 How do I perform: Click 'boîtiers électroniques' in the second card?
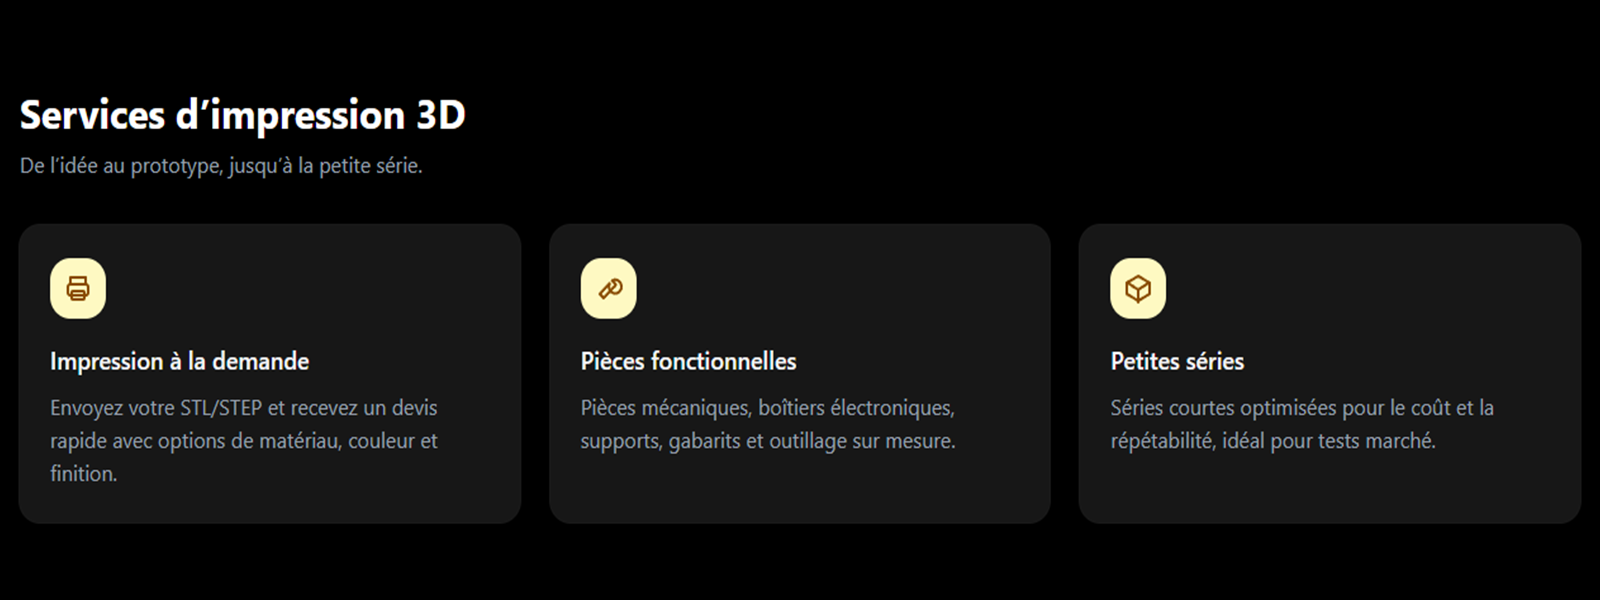point(856,408)
